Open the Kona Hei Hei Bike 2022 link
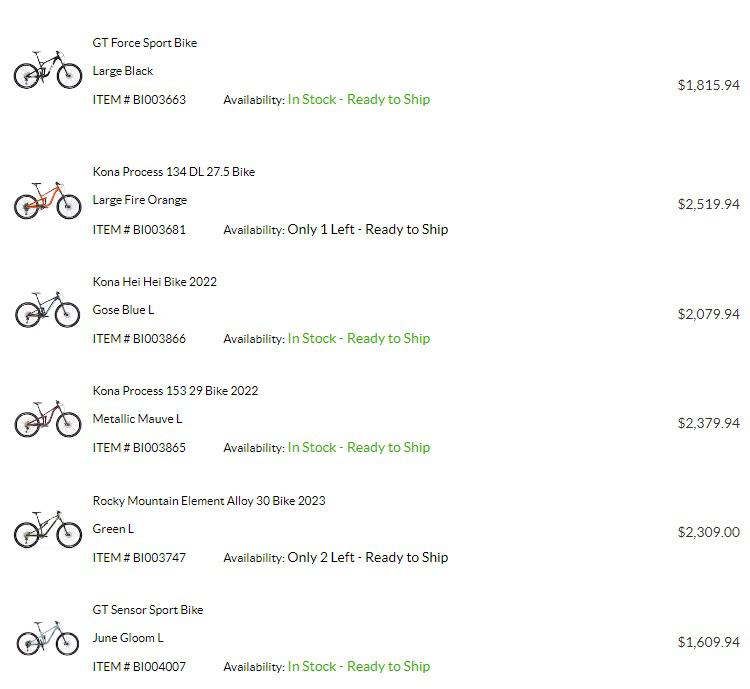 (154, 282)
